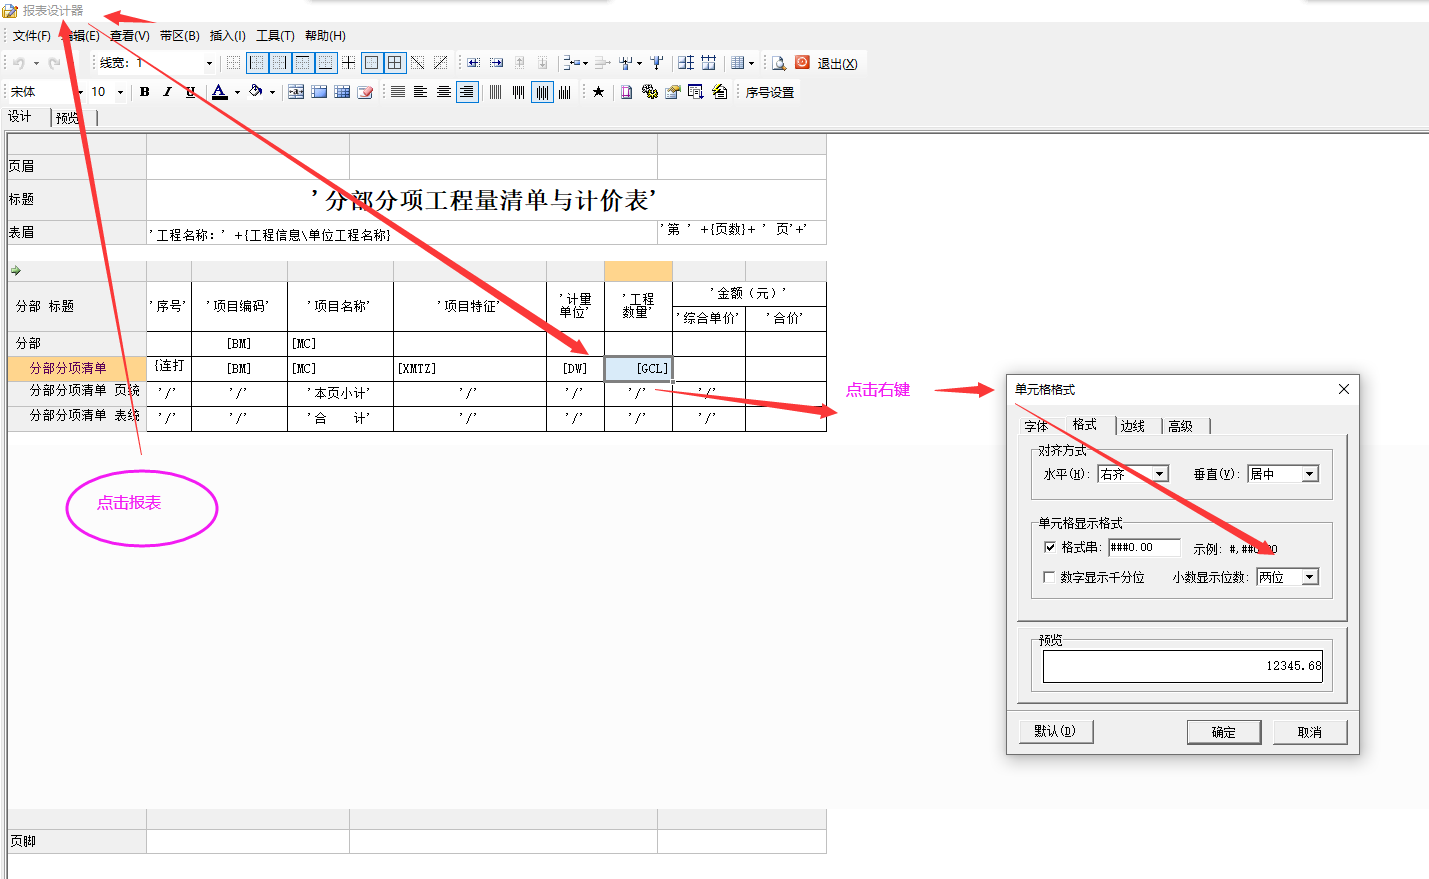Open the 插入(I) menu
The height and width of the screenshot is (879, 1429).
click(x=227, y=35)
